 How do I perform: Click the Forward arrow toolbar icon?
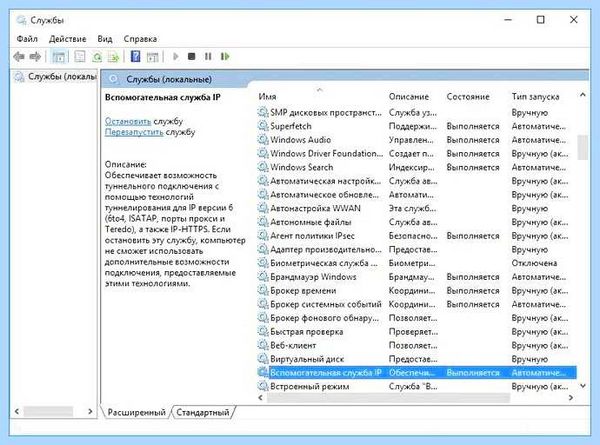coord(35,57)
